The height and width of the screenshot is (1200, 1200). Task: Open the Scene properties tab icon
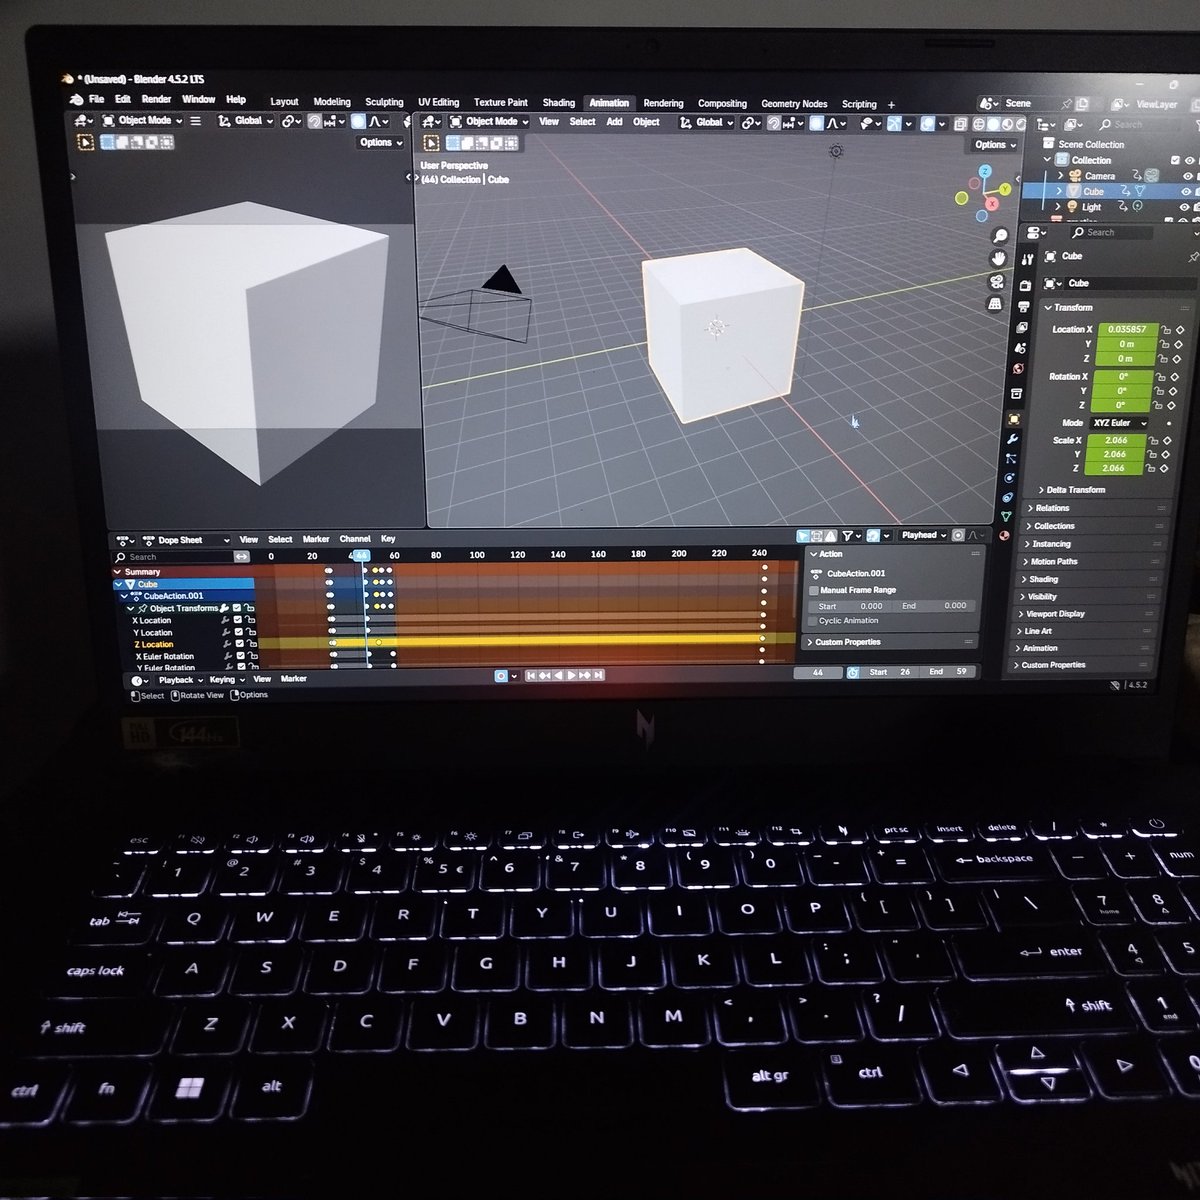[x=1020, y=348]
